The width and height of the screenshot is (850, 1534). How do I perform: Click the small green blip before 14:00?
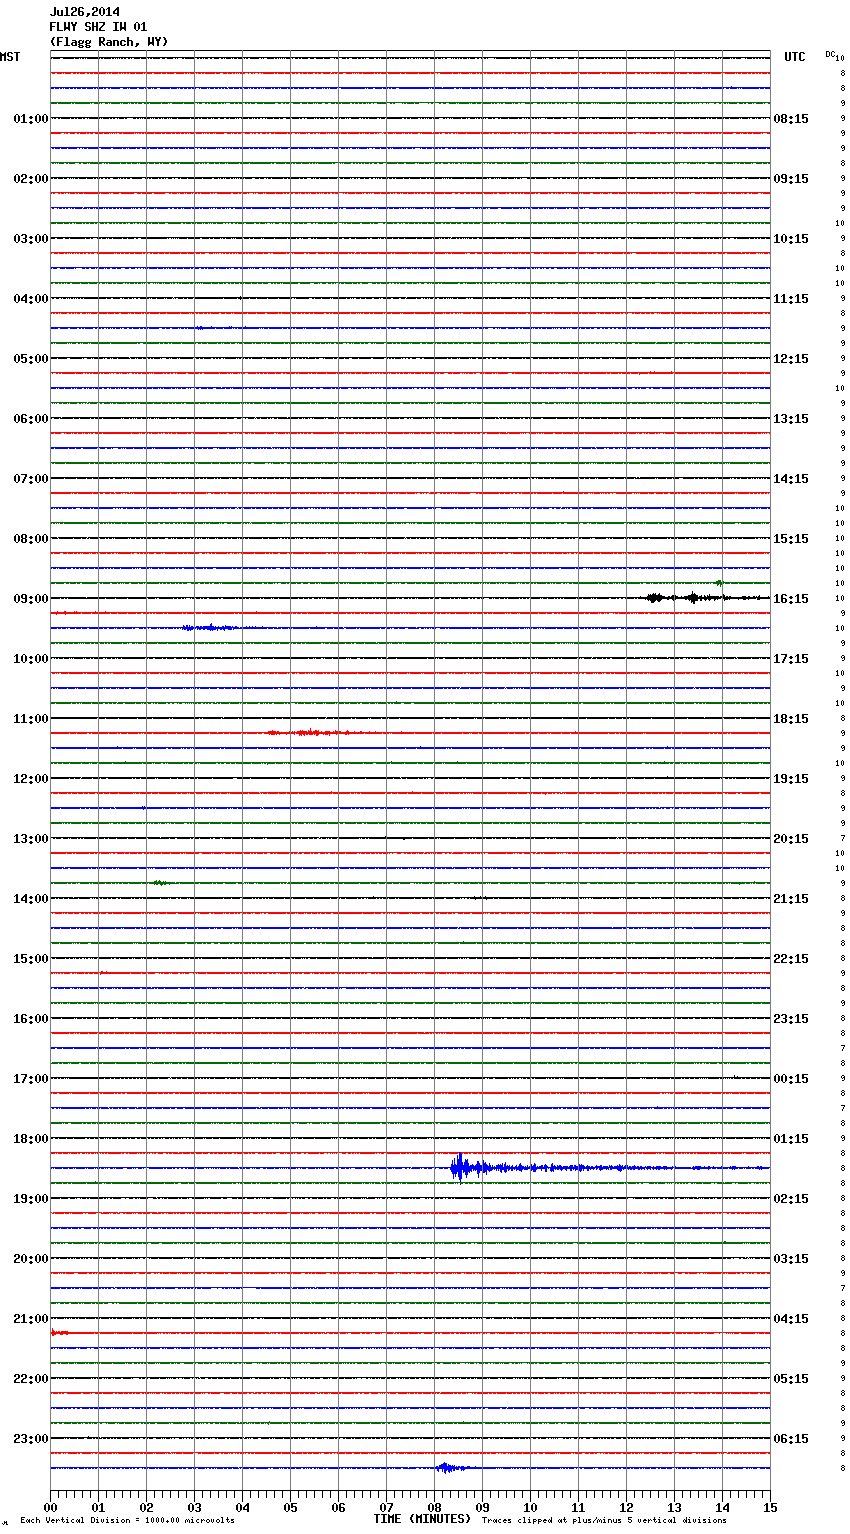(160, 883)
